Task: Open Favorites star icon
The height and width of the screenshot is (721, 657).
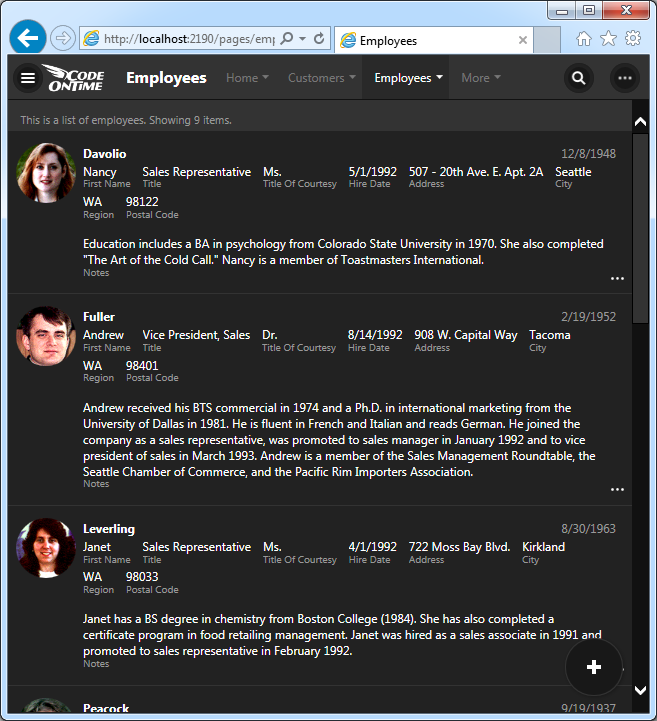Action: [608, 39]
